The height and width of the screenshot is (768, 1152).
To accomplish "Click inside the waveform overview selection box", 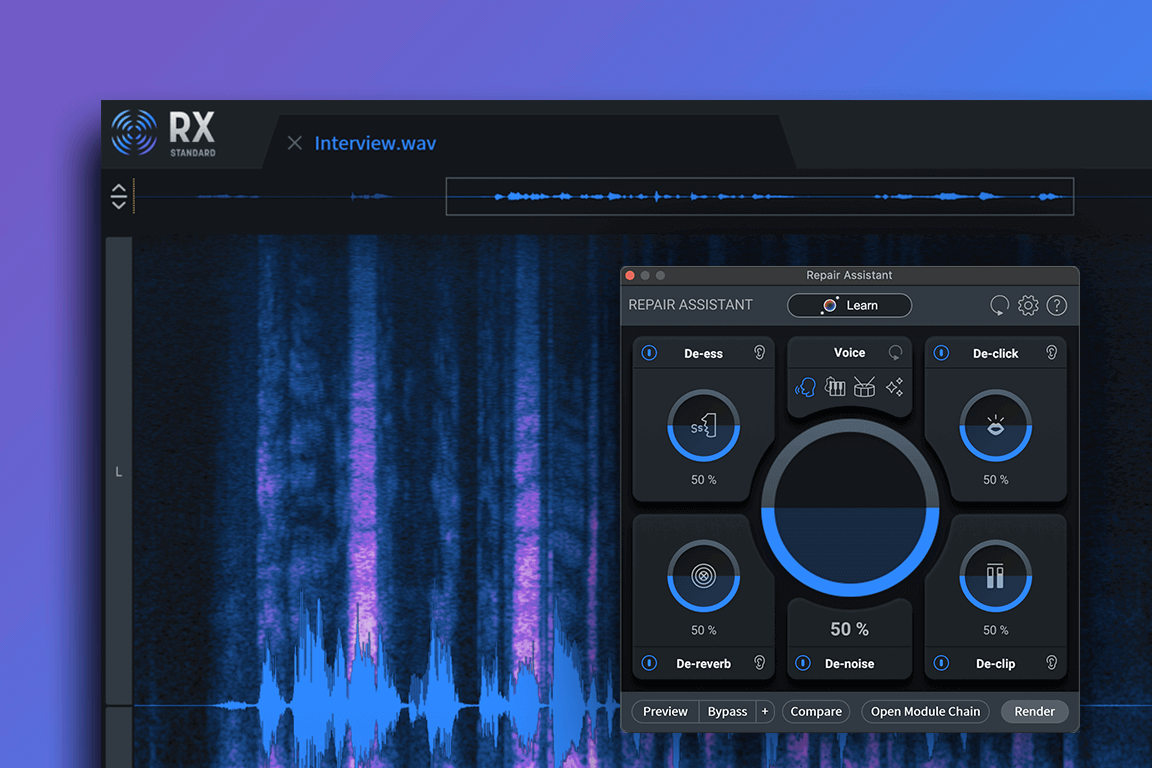I will point(760,196).
